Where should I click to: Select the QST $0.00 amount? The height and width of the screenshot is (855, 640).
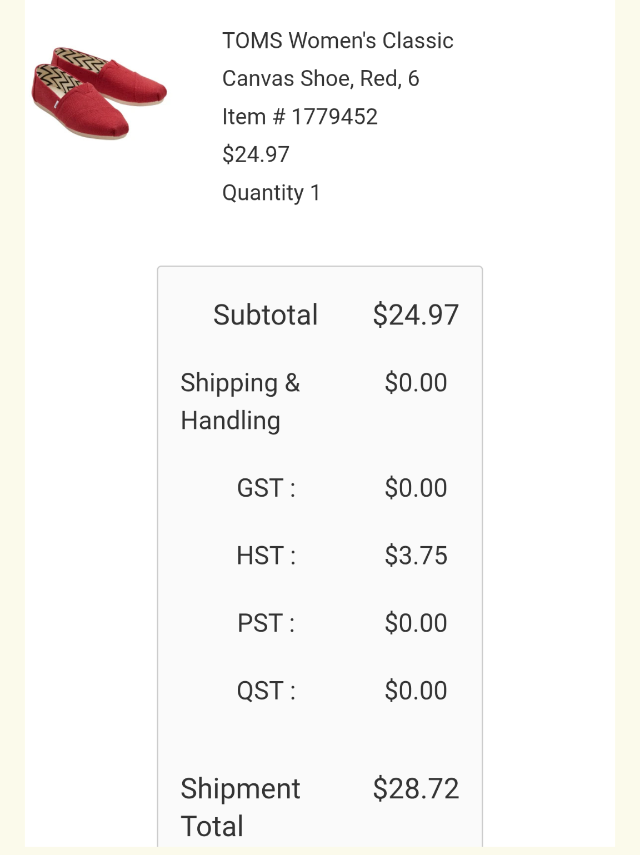click(415, 691)
